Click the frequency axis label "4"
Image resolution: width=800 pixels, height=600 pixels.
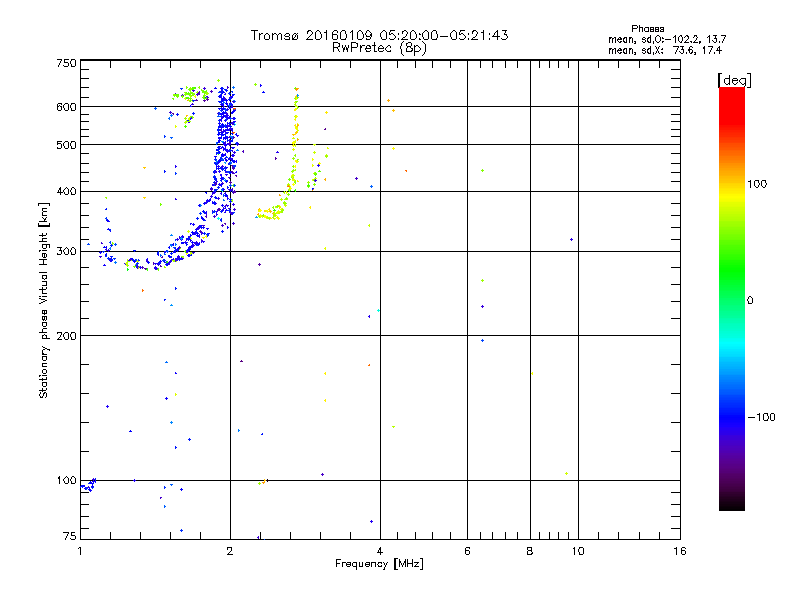coord(380,551)
